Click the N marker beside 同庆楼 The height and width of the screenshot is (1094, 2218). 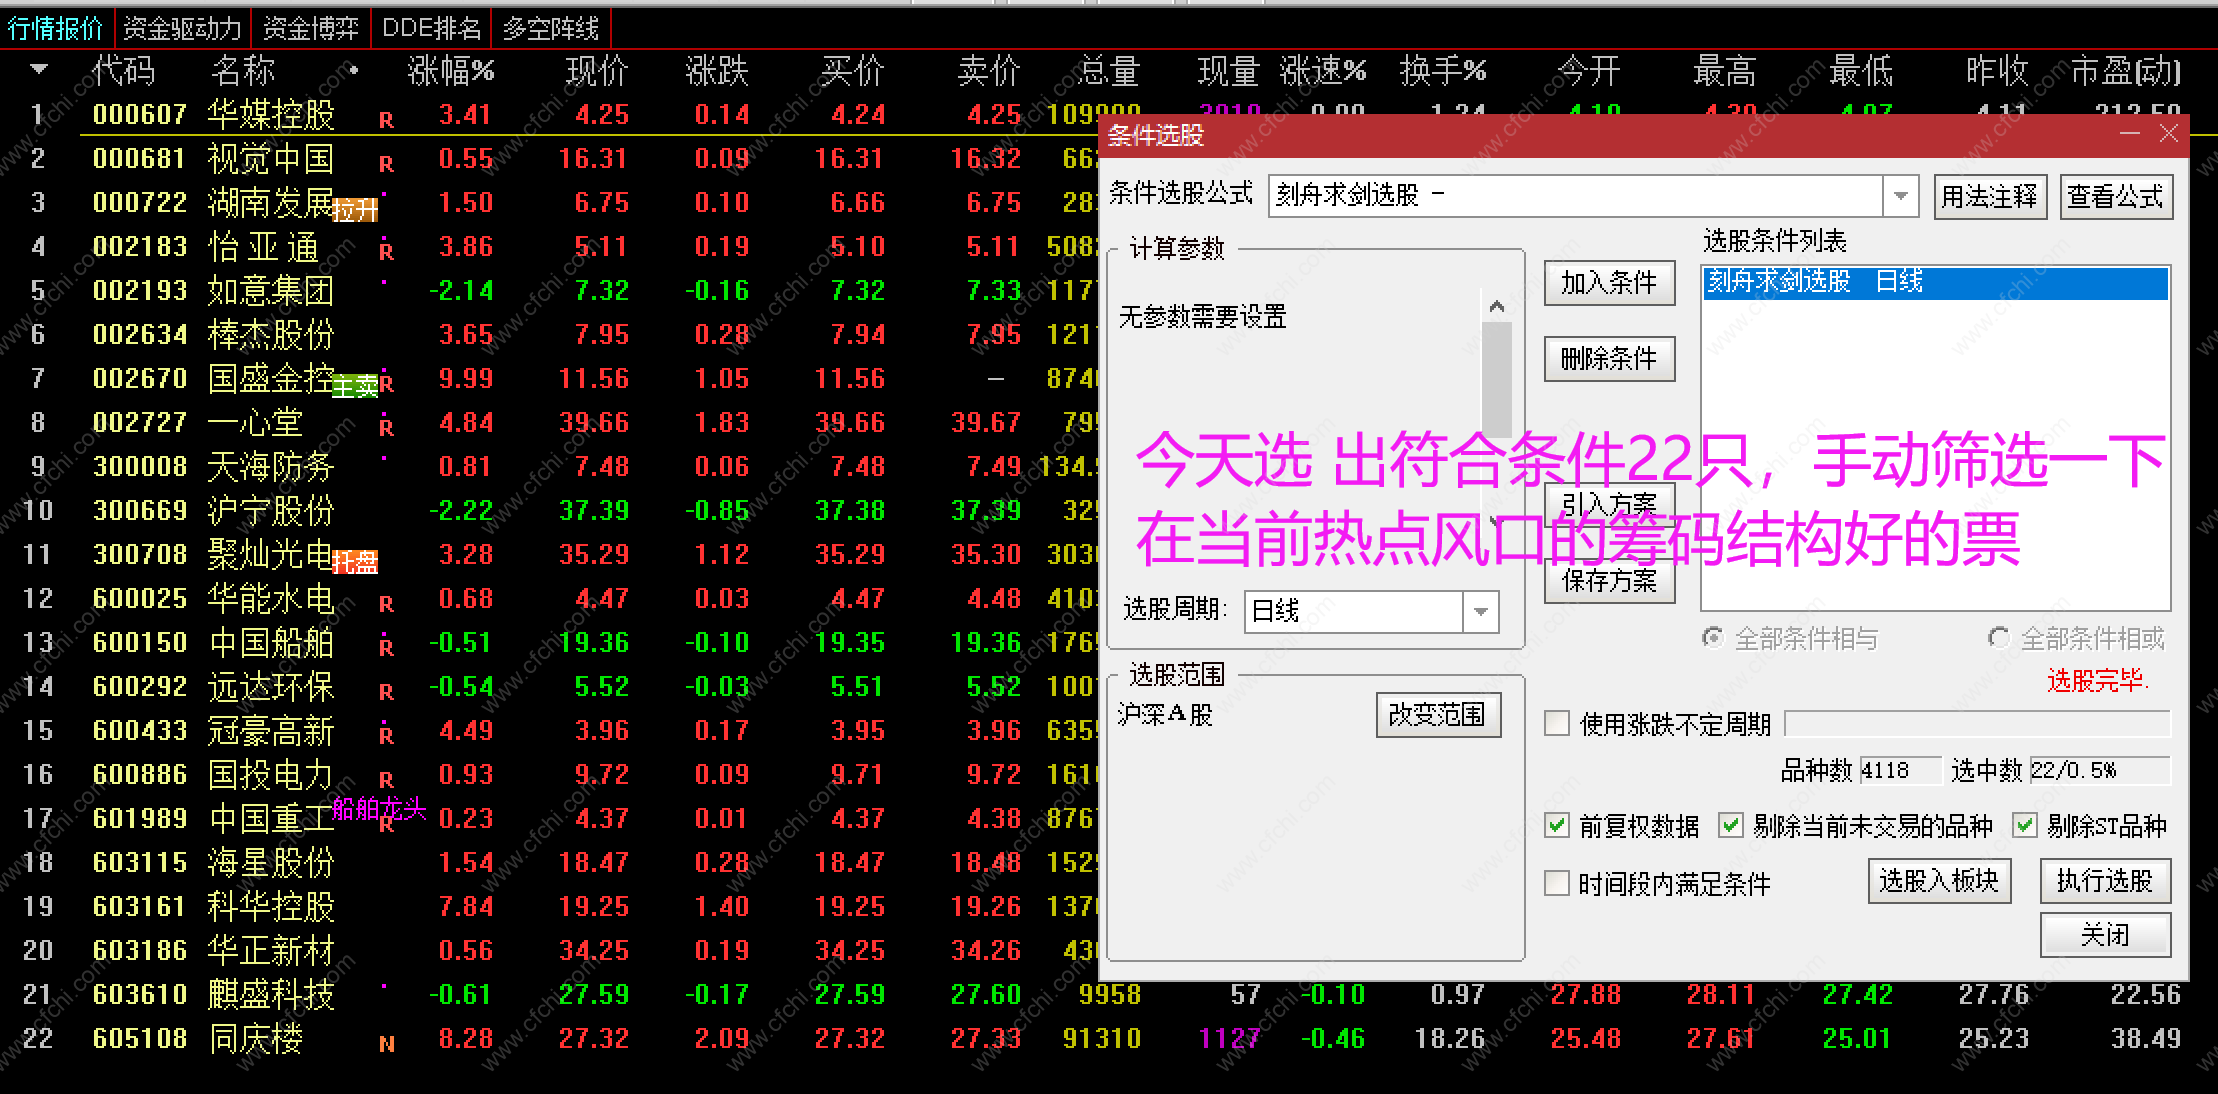[386, 1045]
